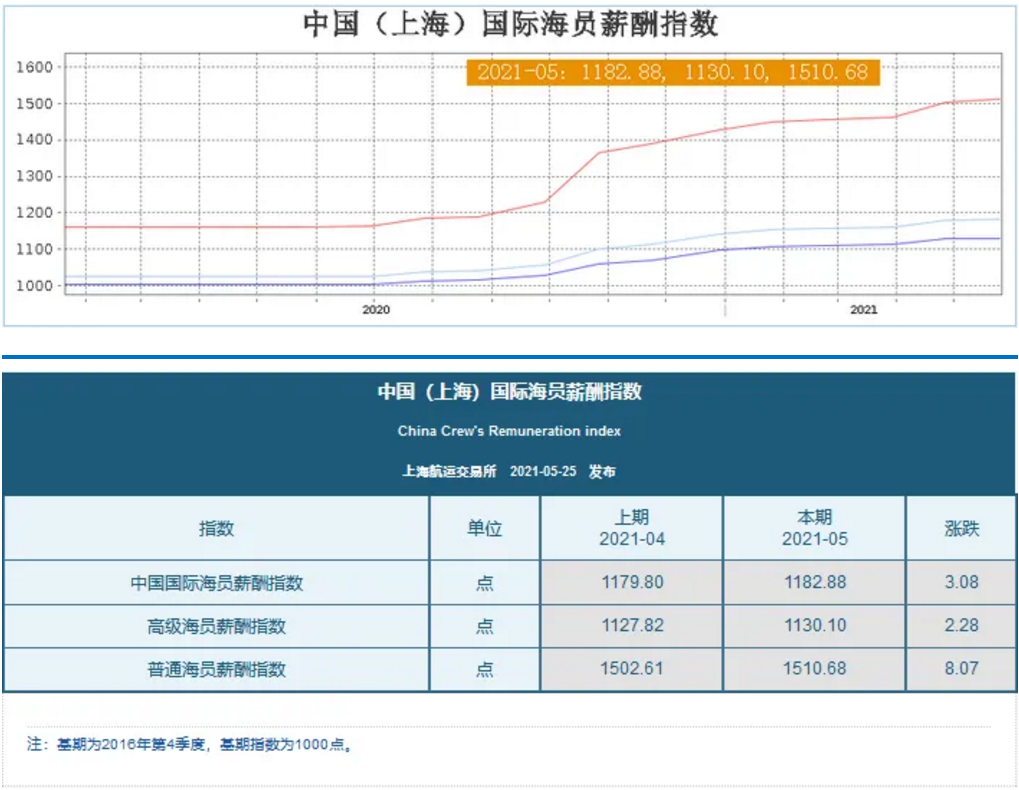Select the 单位 column header
1019x790 pixels.
click(485, 528)
